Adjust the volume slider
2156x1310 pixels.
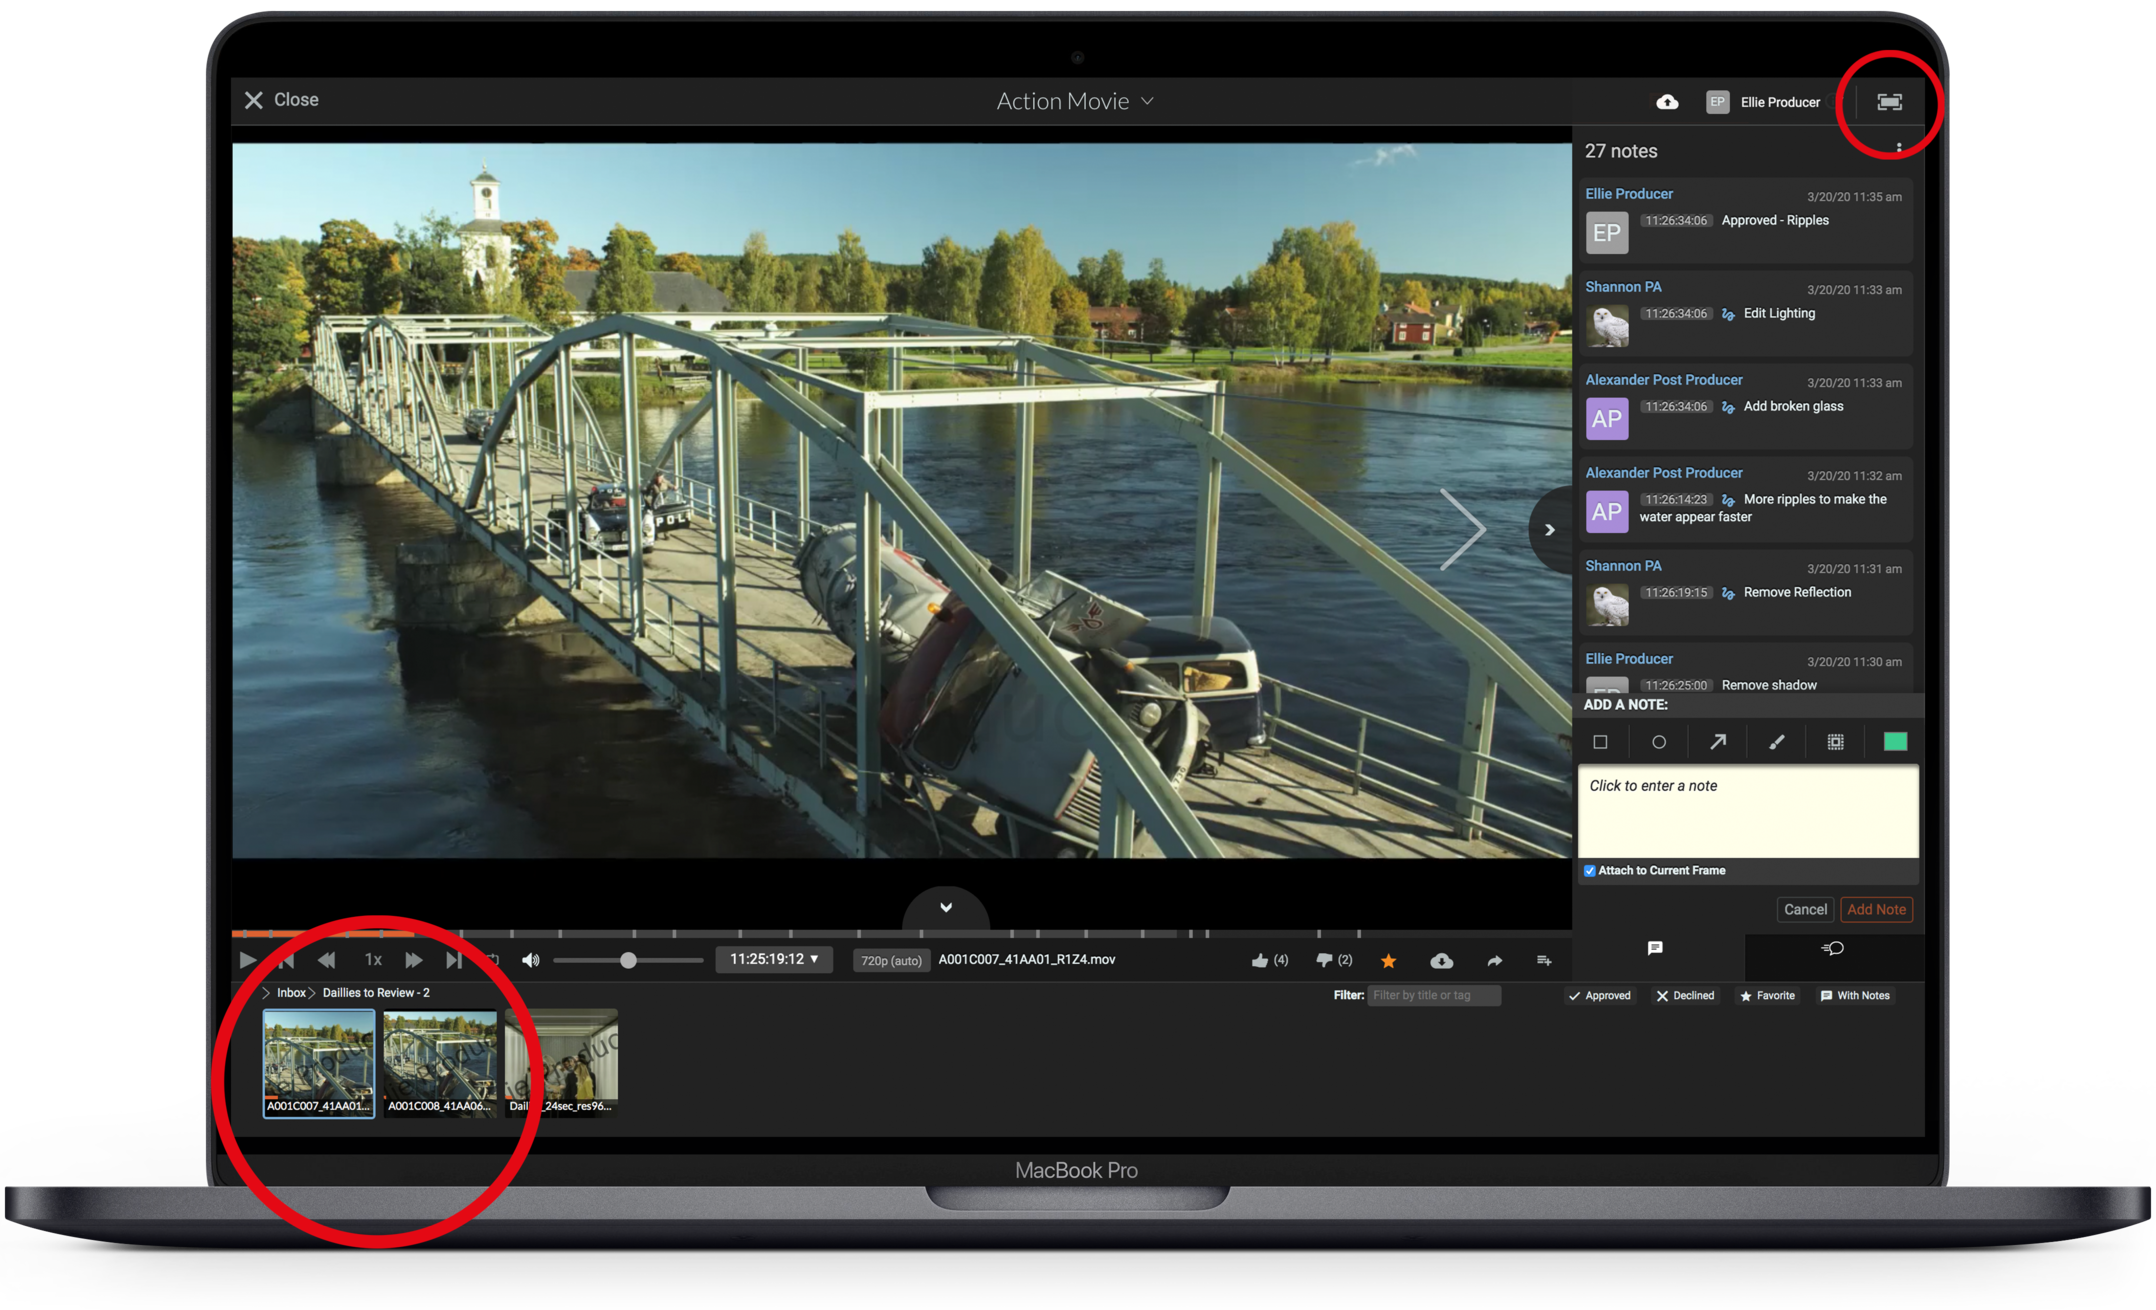(x=628, y=960)
